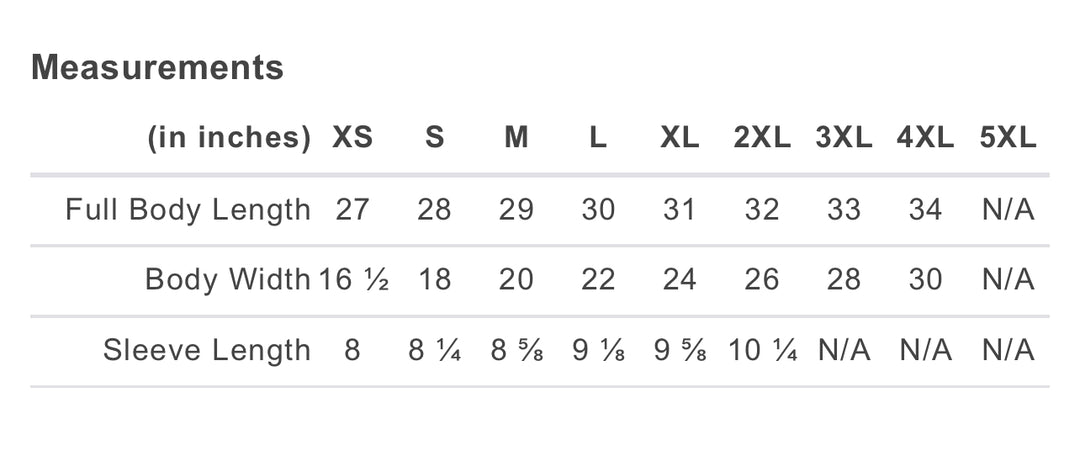Click the 3XL body width value 28

point(843,280)
